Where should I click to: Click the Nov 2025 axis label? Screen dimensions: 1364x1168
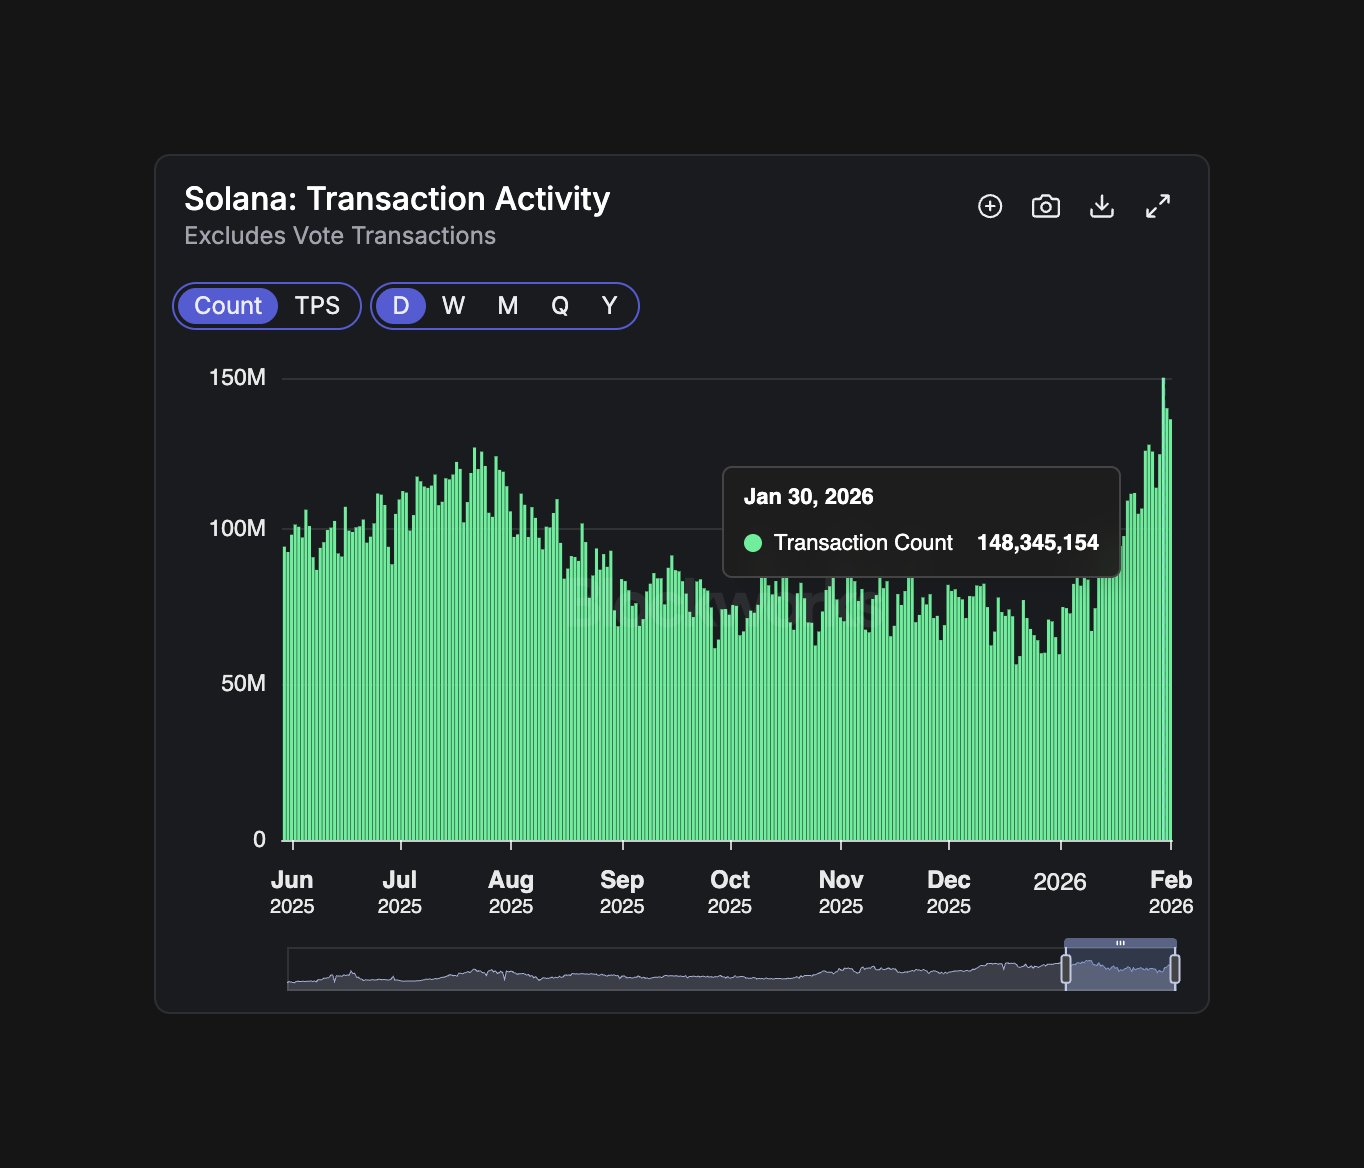tap(841, 892)
